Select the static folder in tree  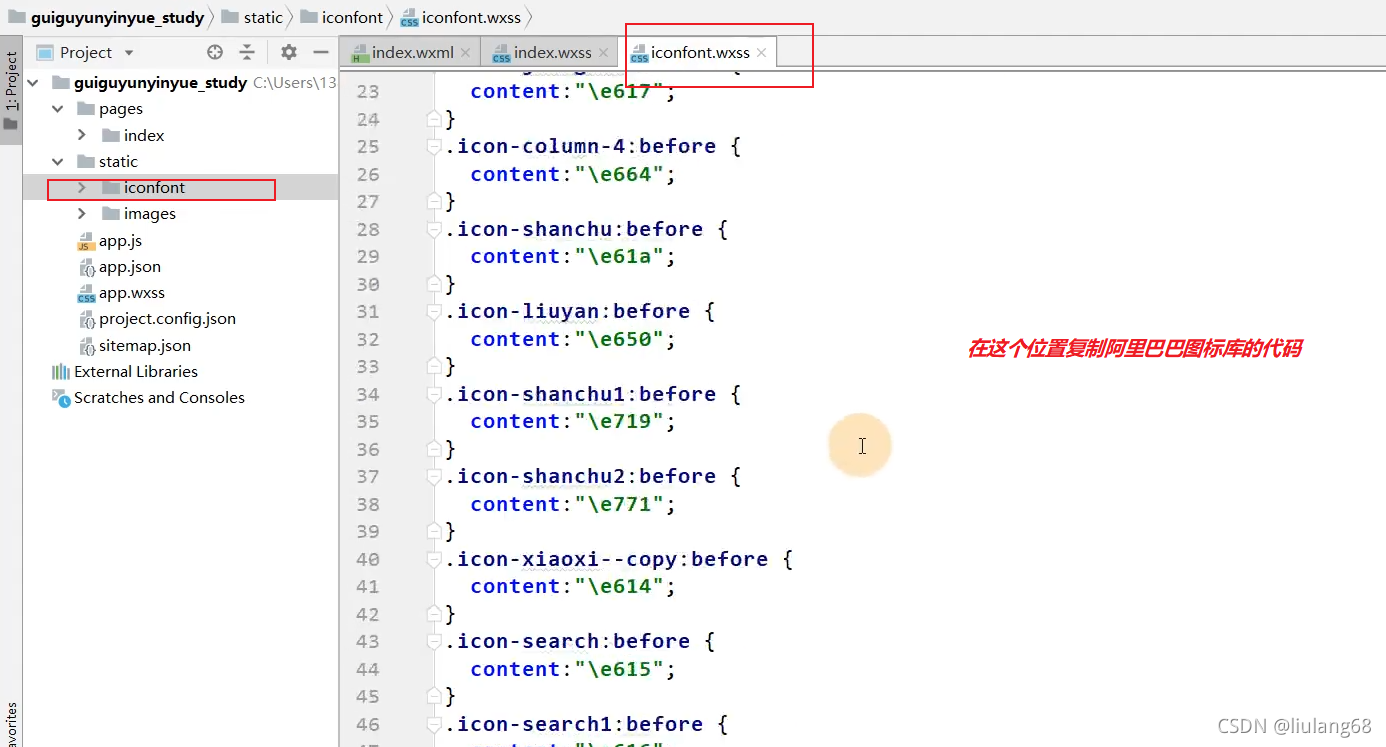coord(118,161)
